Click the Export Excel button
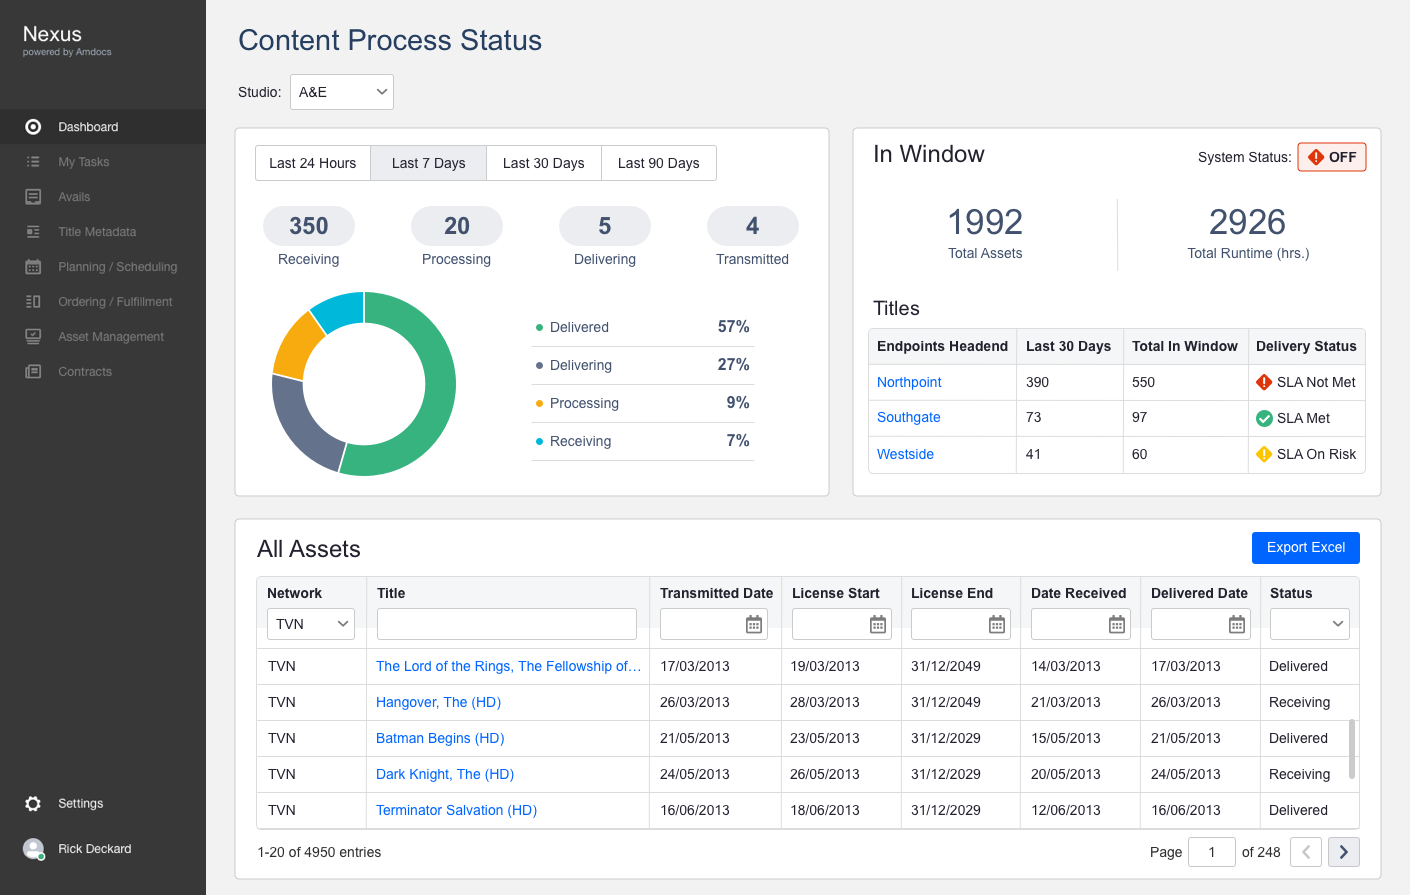The image size is (1410, 895). (x=1305, y=548)
